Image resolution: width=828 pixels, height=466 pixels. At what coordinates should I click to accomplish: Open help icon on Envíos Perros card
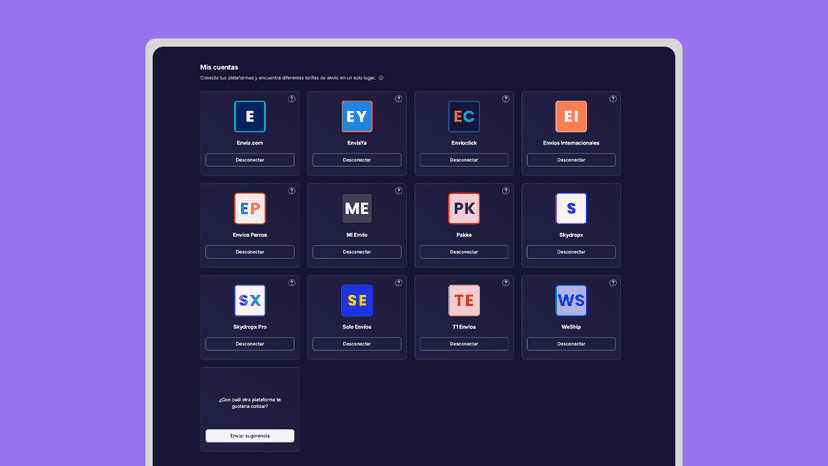[x=291, y=191]
